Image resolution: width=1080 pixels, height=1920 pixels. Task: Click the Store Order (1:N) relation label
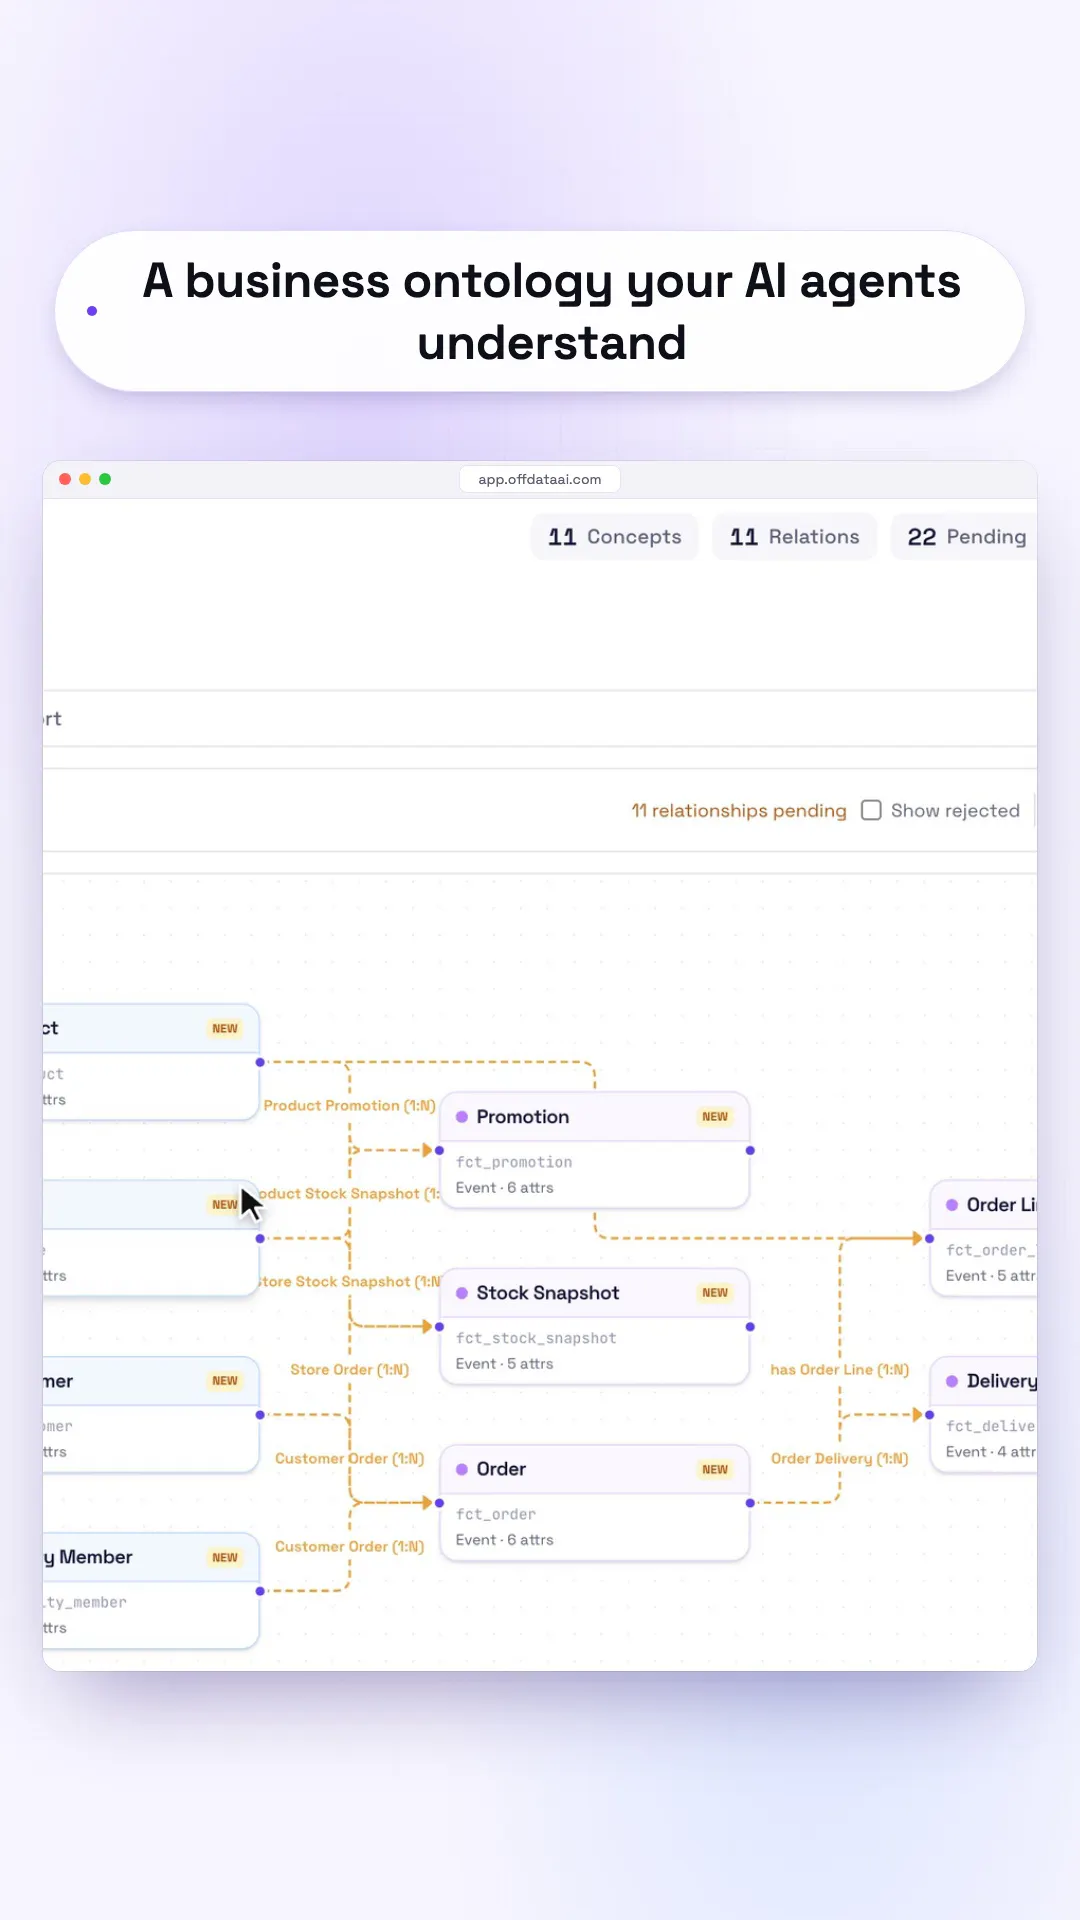(x=350, y=1369)
